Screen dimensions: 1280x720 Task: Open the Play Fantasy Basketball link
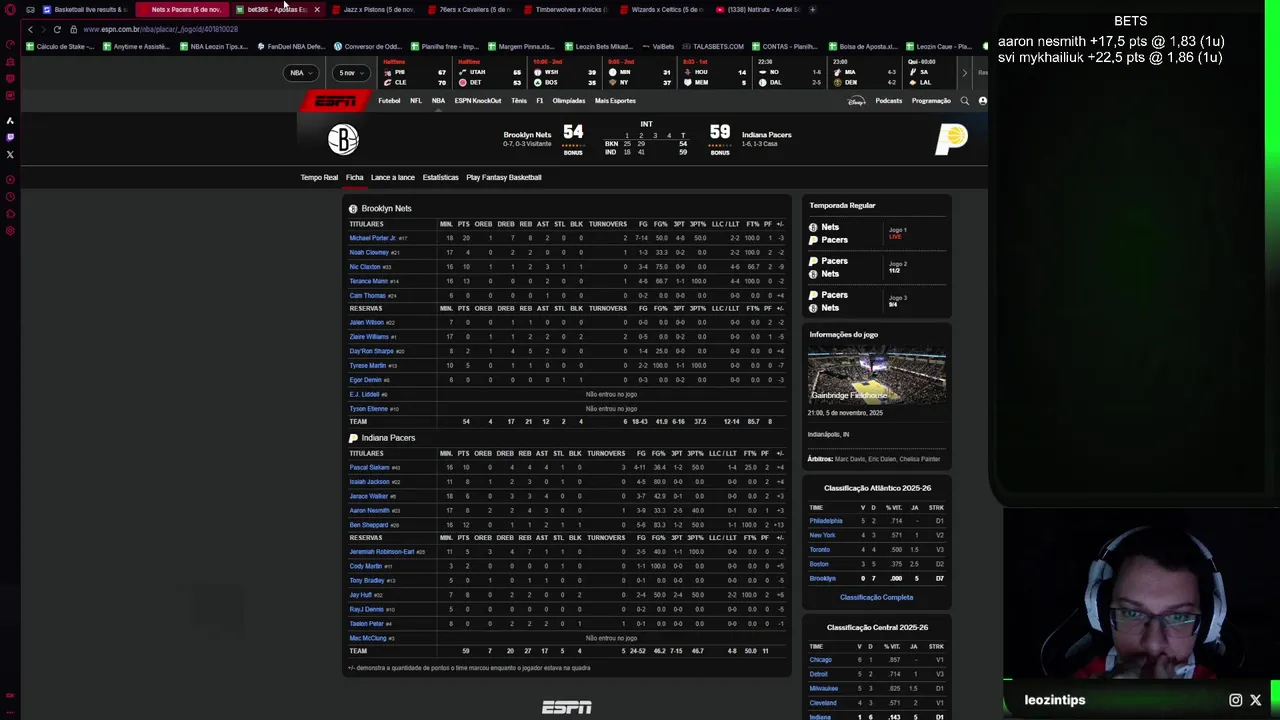tap(503, 177)
